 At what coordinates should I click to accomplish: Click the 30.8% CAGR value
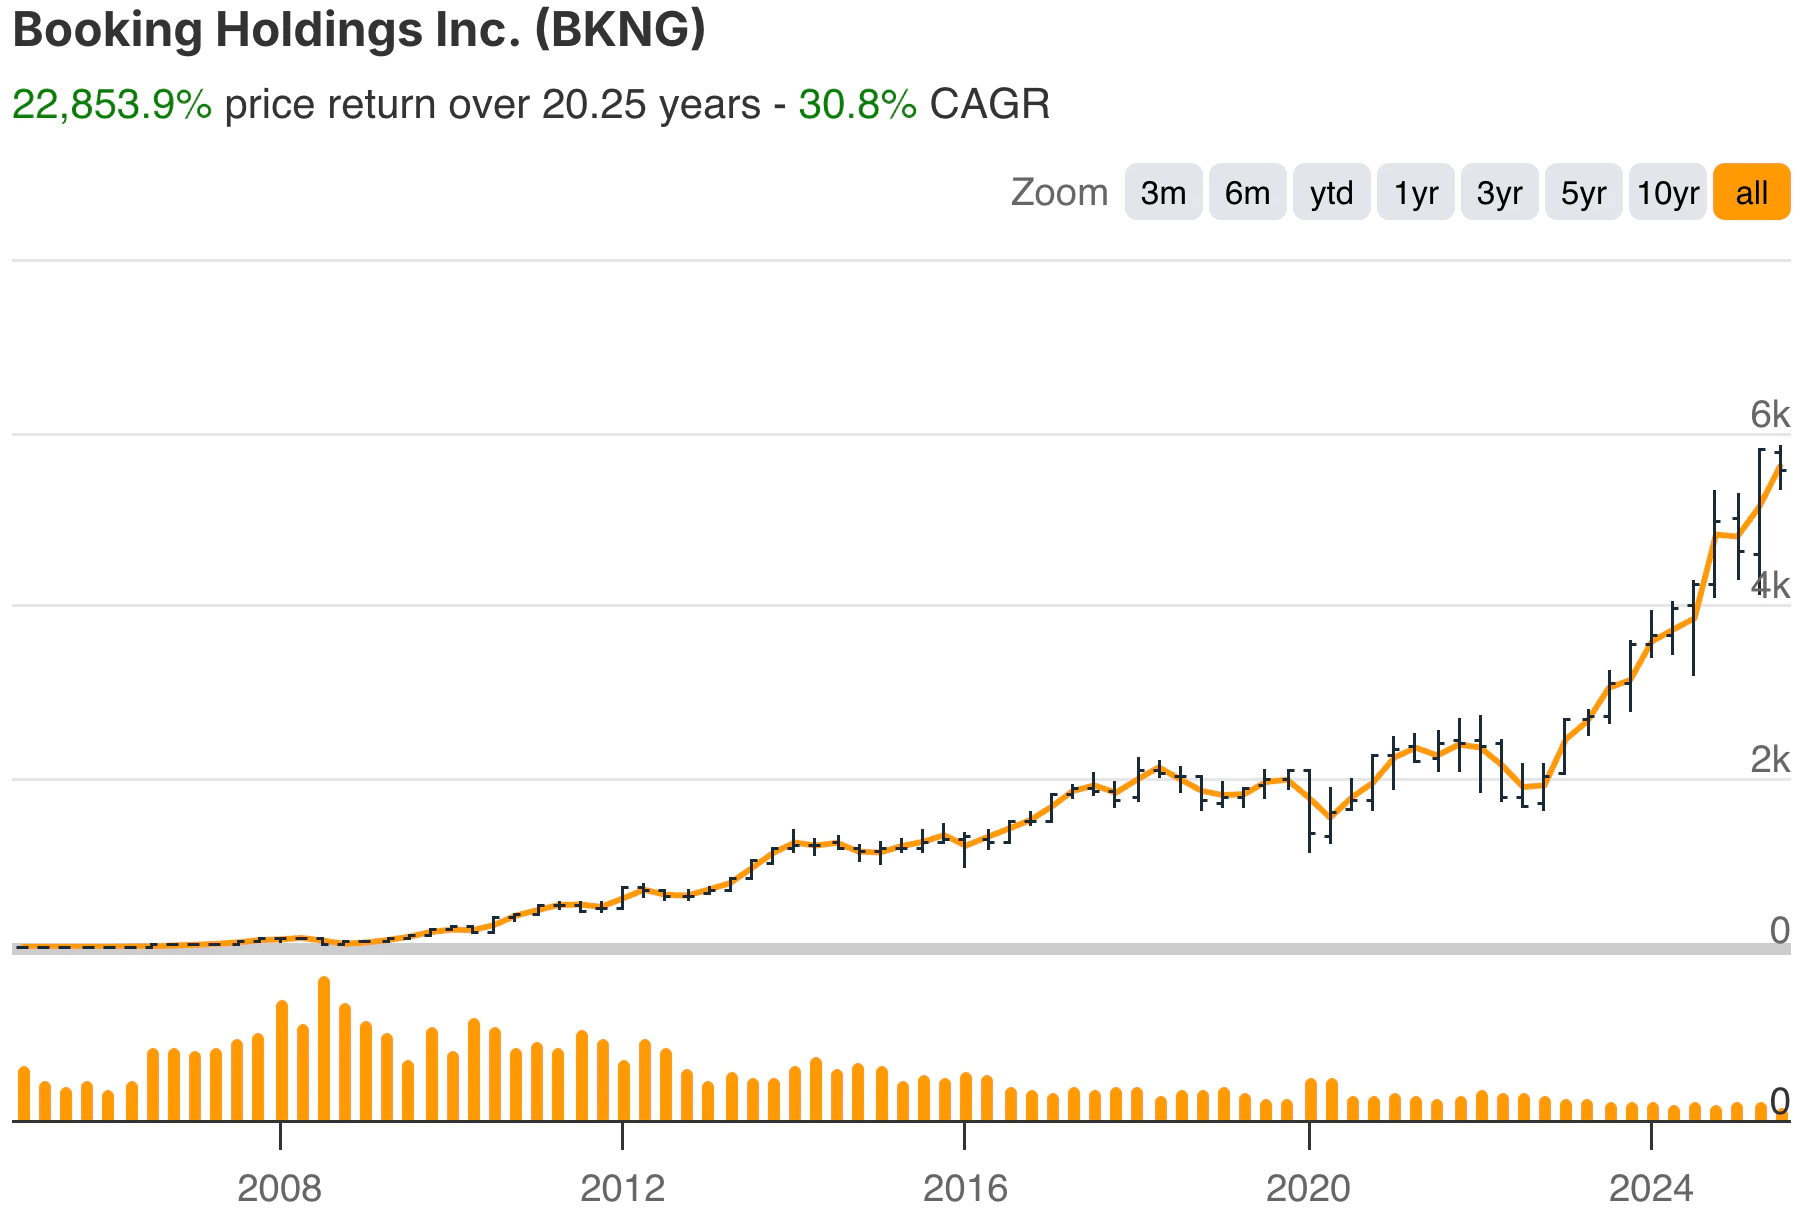(x=855, y=103)
